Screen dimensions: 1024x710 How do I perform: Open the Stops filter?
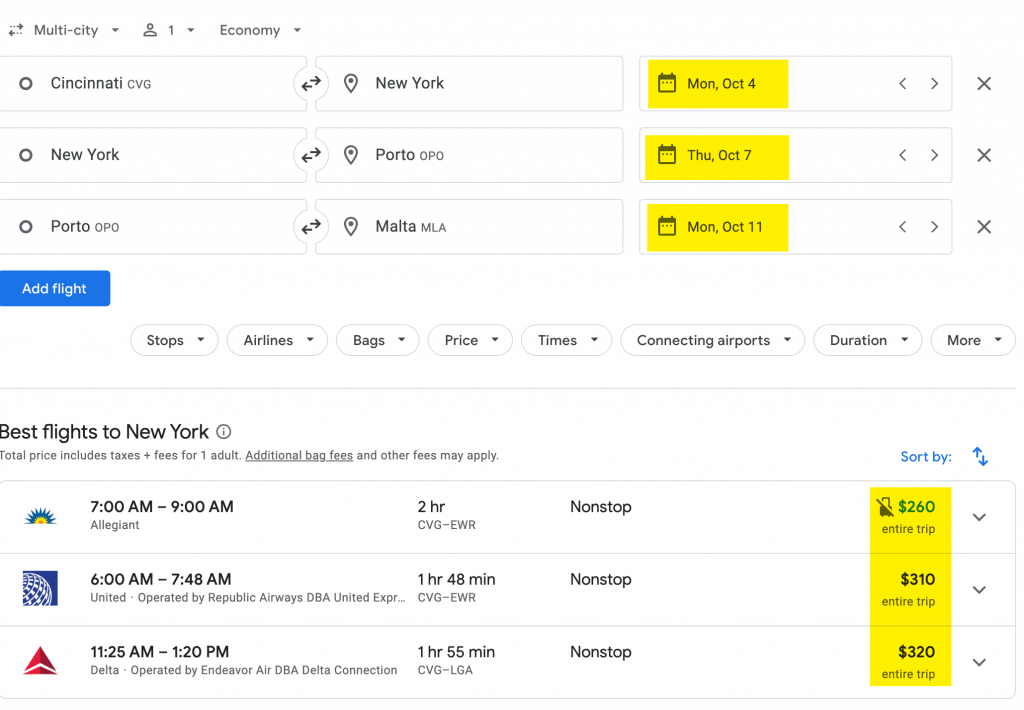(175, 340)
